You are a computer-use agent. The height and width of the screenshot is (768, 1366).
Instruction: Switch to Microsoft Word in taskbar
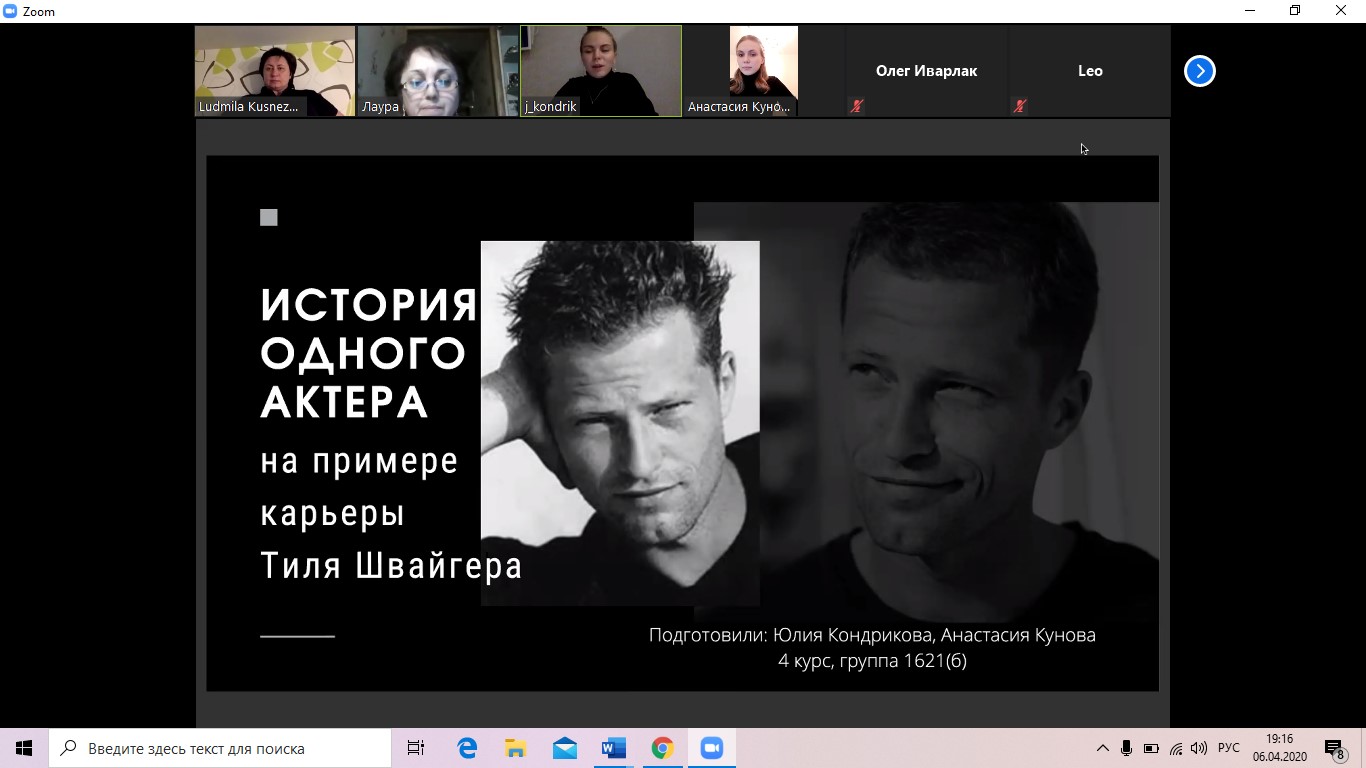613,748
